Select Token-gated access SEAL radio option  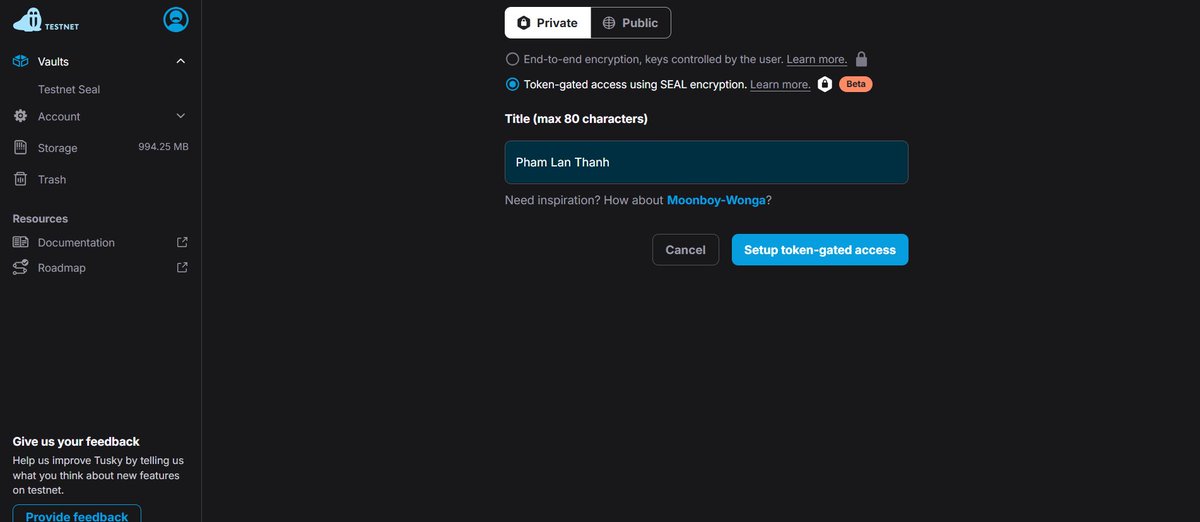(512, 84)
